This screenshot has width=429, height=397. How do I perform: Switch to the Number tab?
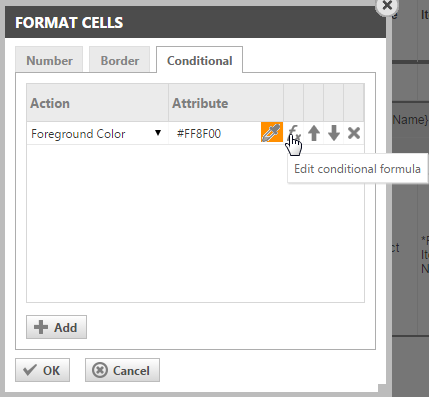click(49, 60)
